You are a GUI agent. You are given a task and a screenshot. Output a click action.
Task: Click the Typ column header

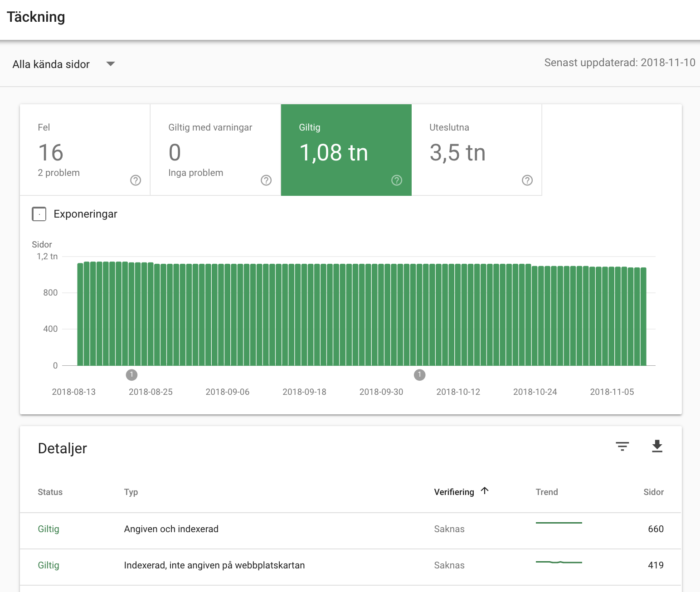(131, 492)
